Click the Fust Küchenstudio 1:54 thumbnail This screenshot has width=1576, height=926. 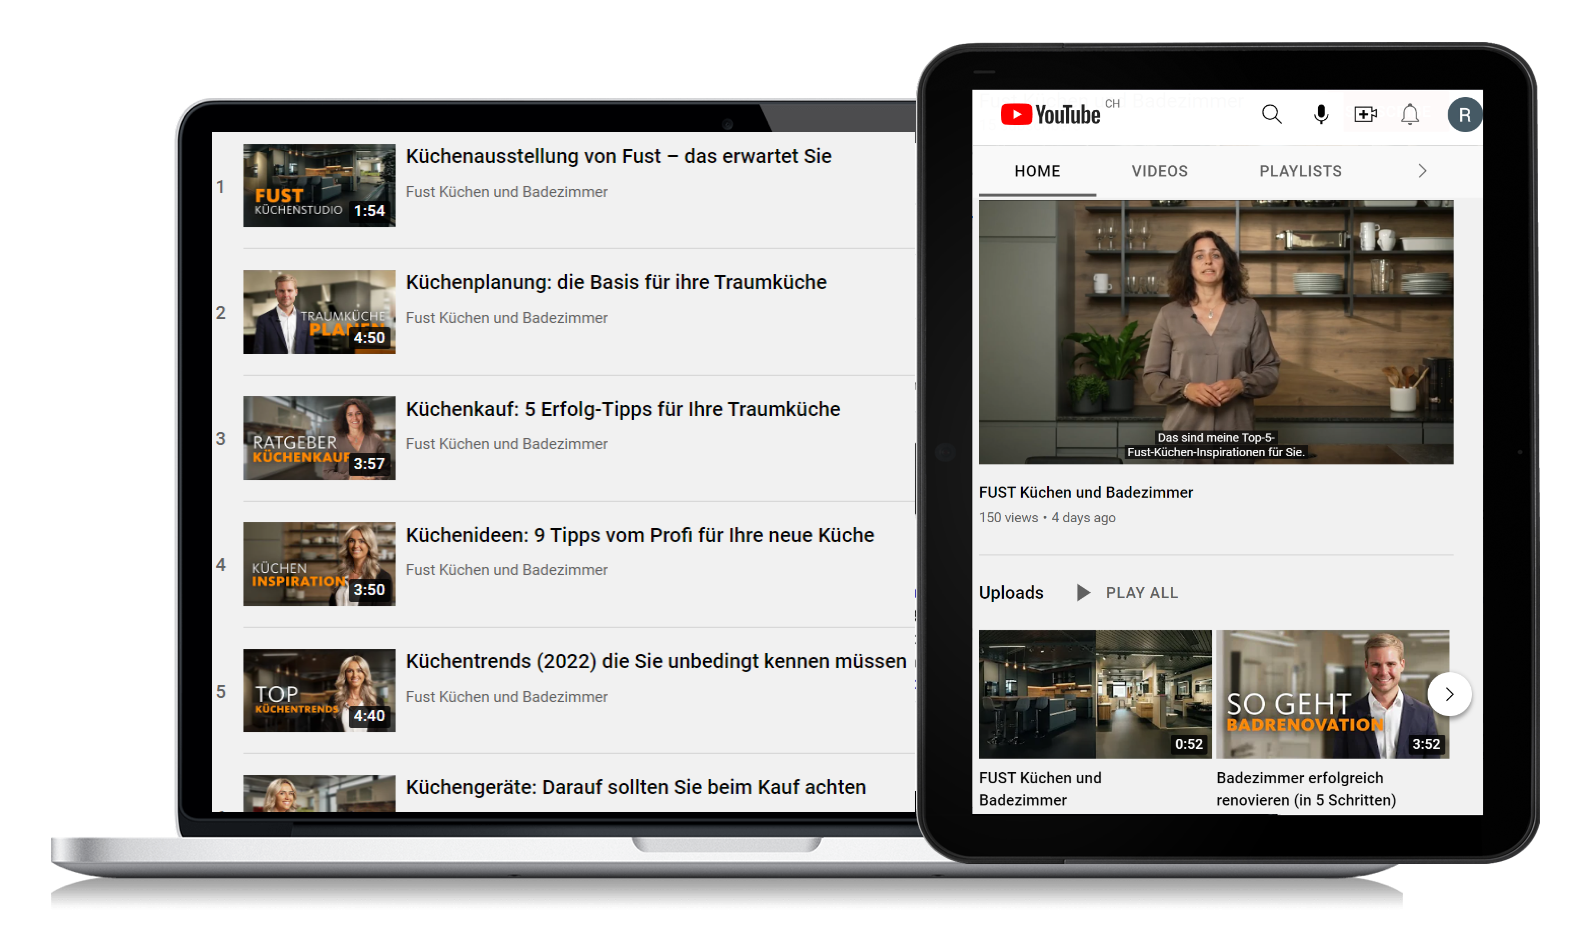(319, 186)
